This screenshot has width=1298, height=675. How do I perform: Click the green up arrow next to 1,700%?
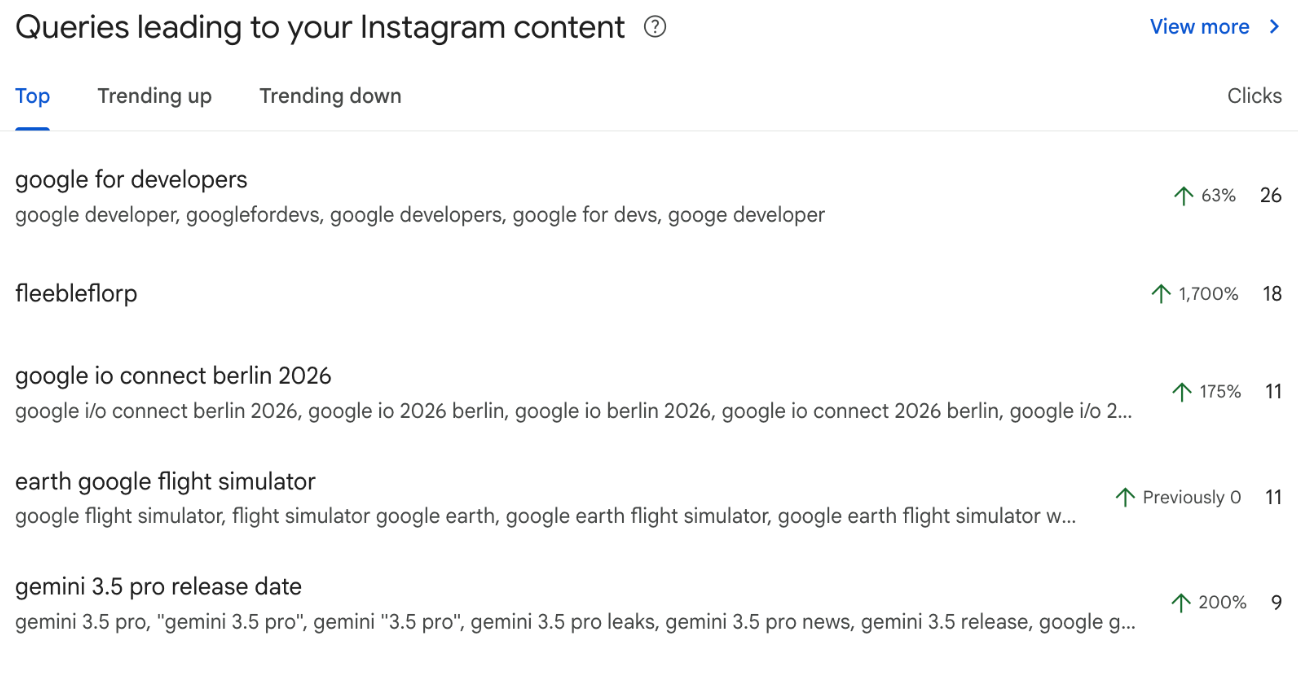click(1160, 294)
